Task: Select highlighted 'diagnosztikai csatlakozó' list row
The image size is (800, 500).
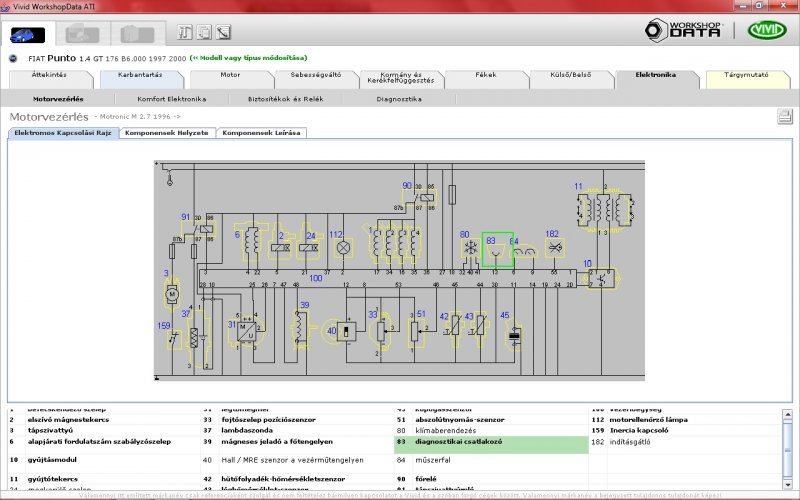Action: pyautogui.click(x=491, y=445)
